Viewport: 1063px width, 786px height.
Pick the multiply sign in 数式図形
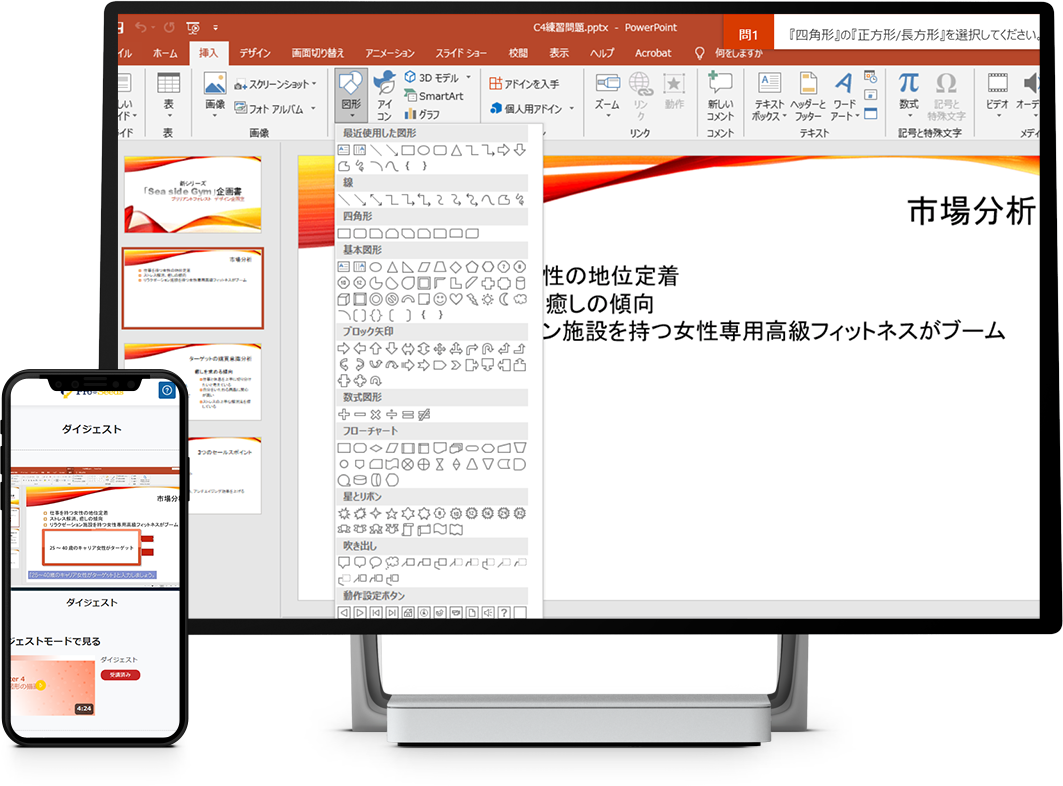pos(376,414)
